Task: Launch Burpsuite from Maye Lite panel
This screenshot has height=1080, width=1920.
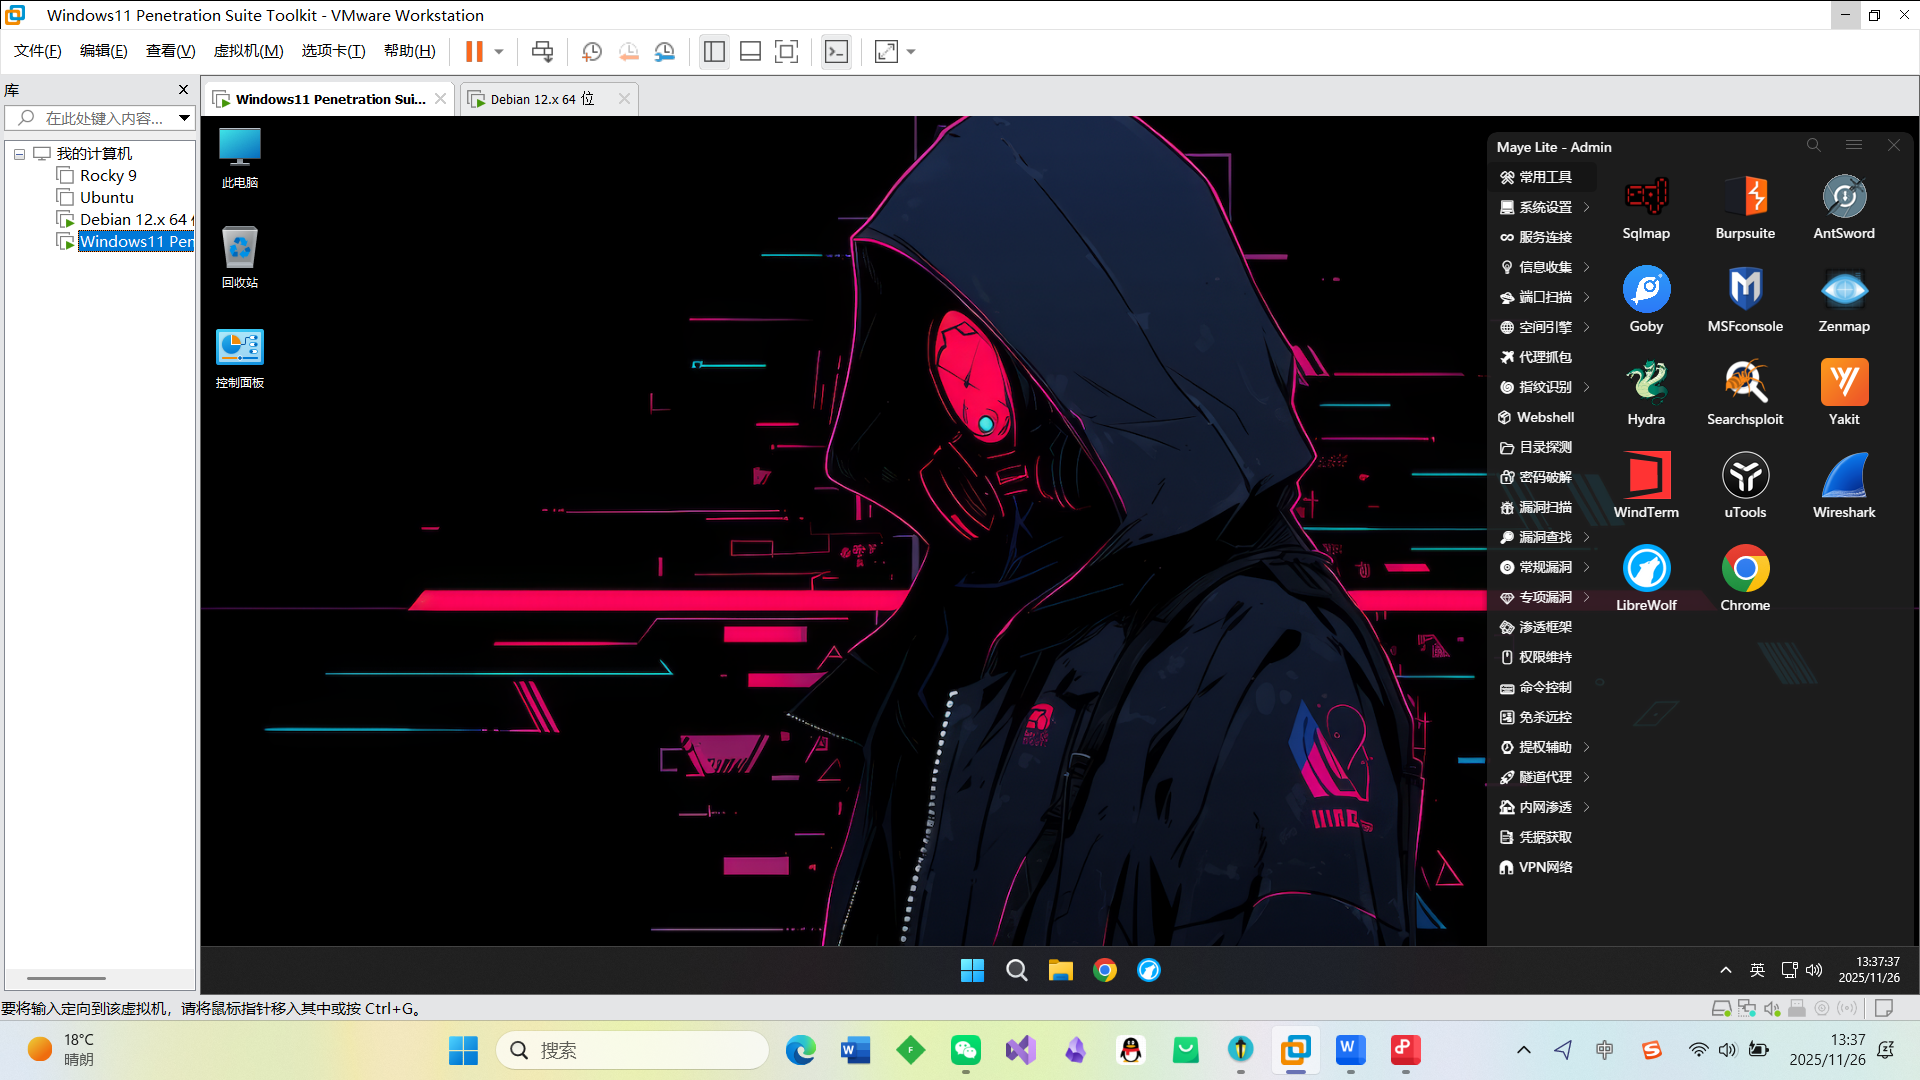Action: pyautogui.click(x=1745, y=197)
